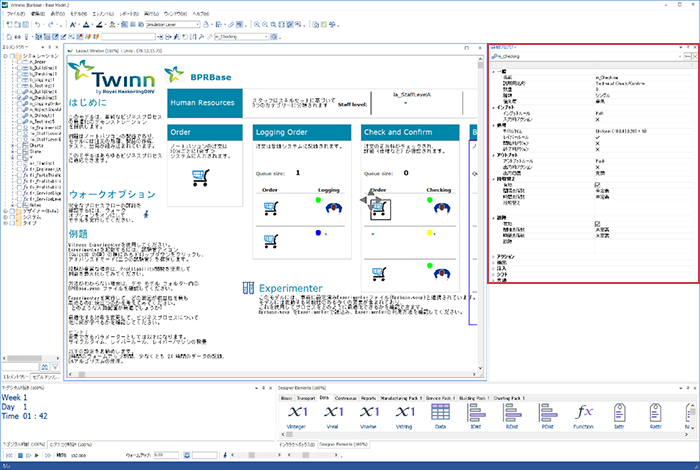Add a VReal data element
700x470 pixels.
click(333, 412)
